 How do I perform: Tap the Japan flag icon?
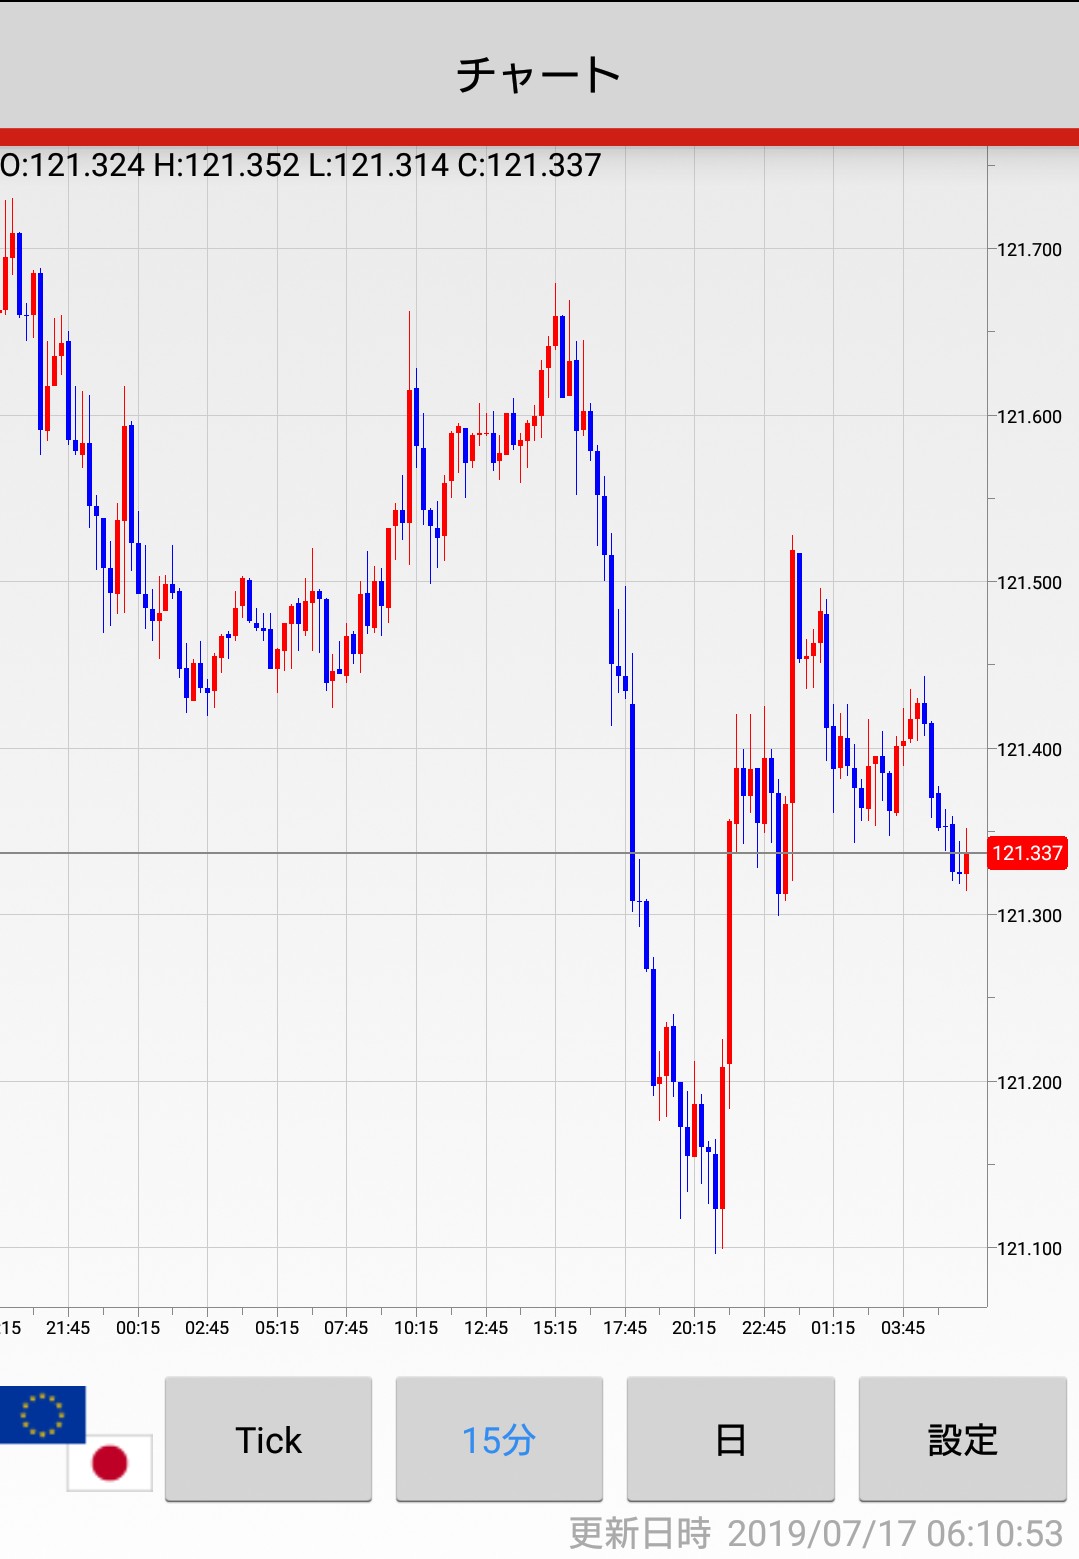(x=110, y=1463)
